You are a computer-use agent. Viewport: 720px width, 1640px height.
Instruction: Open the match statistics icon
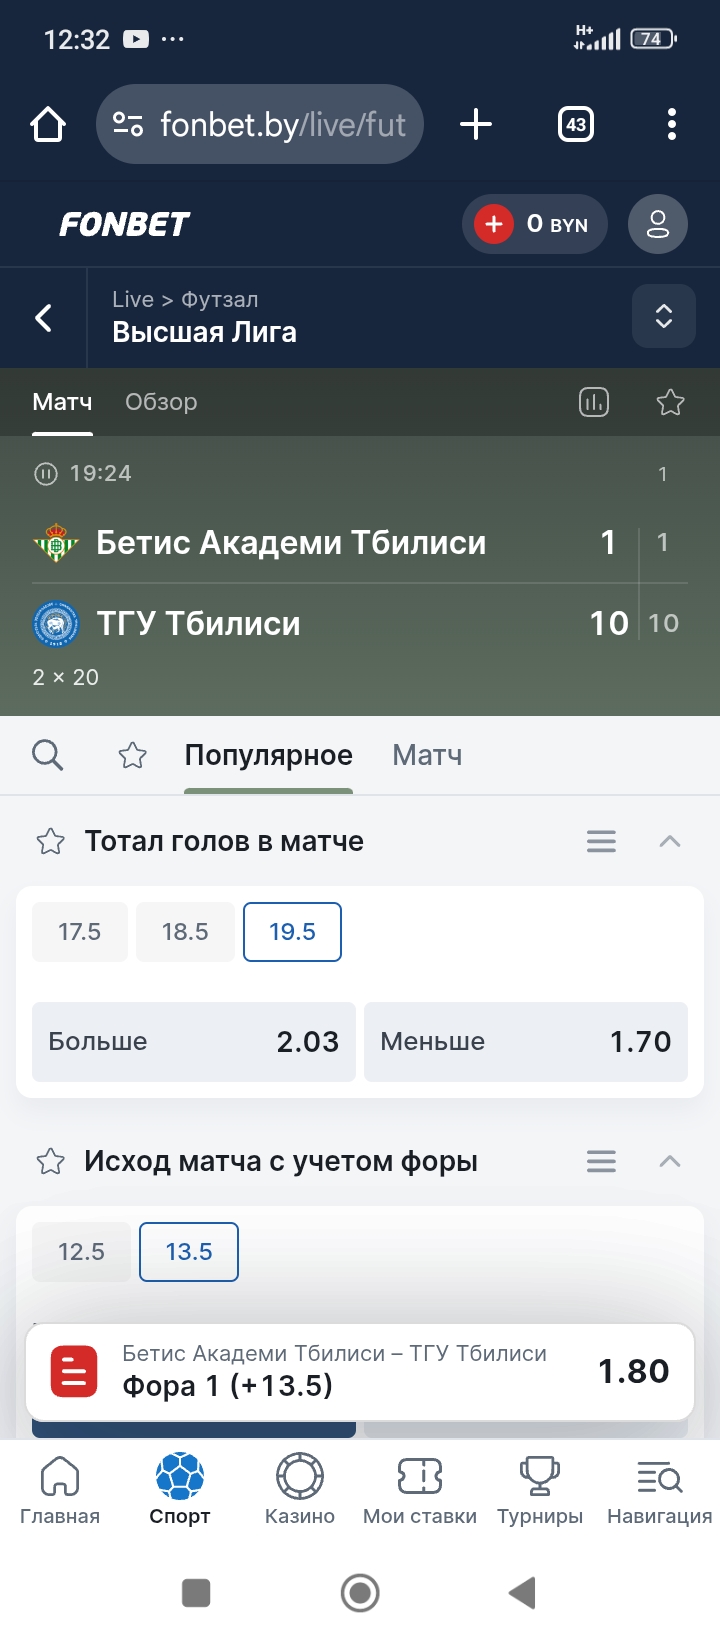594,402
